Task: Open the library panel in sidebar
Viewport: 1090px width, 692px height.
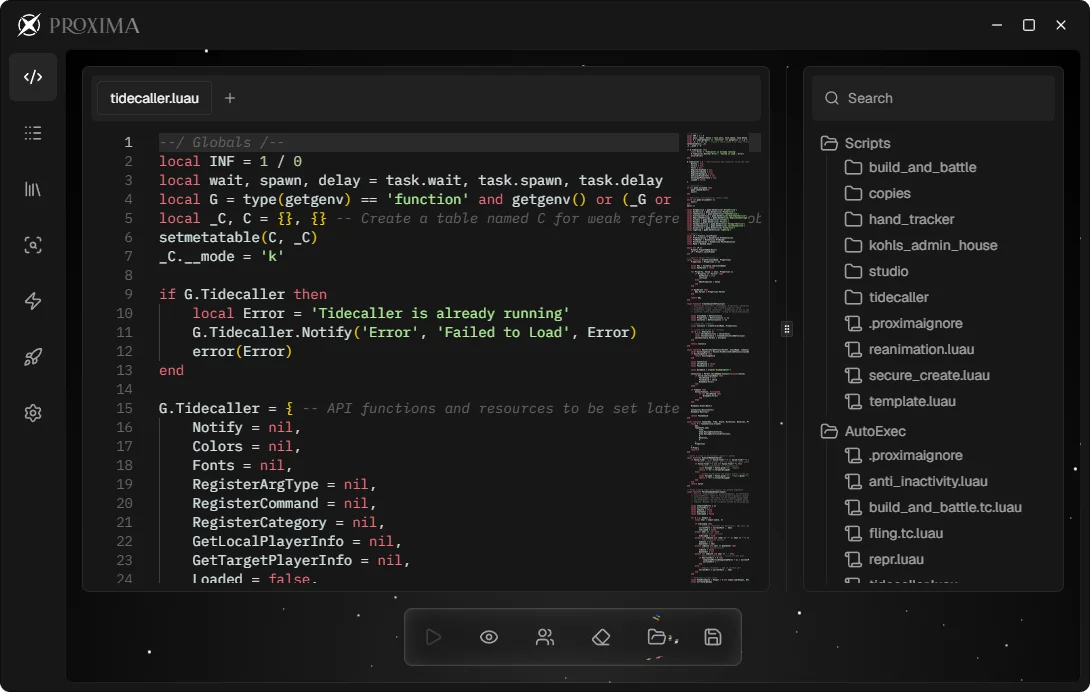Action: (x=33, y=189)
